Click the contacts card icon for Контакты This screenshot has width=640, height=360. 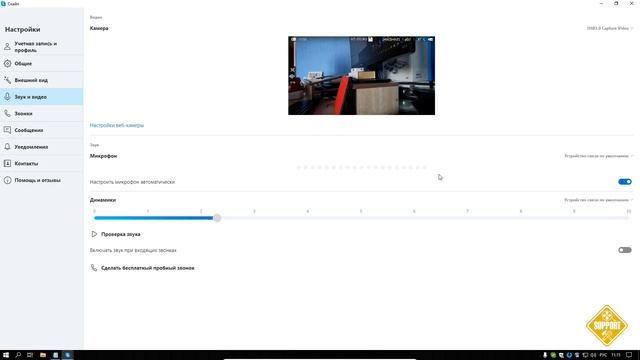pos(7,163)
